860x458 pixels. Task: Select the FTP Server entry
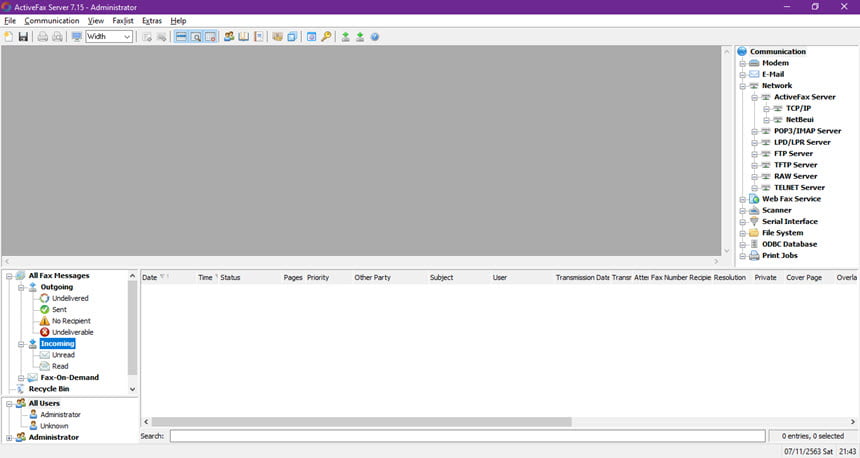coord(793,154)
